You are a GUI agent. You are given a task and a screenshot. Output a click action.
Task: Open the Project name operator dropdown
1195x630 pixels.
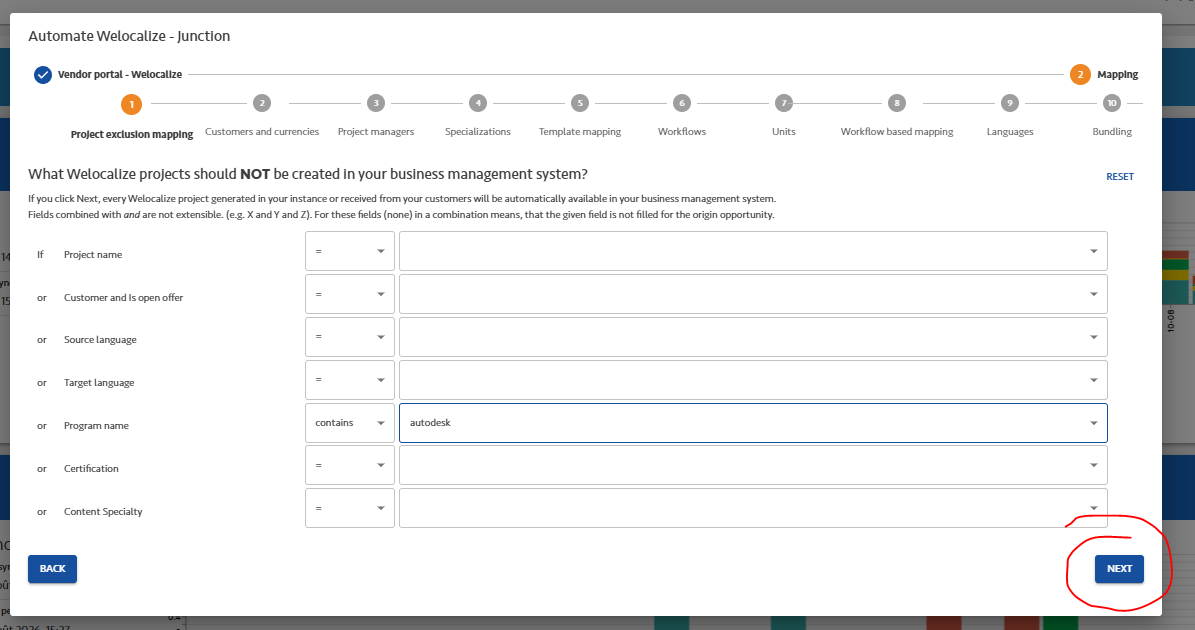[x=350, y=251]
